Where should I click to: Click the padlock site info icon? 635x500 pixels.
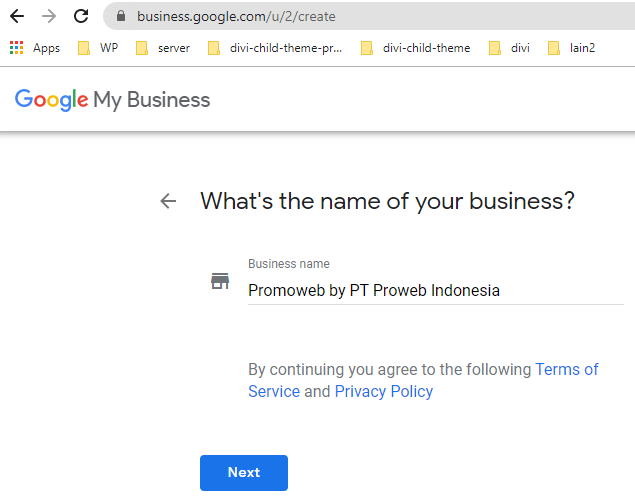click(121, 16)
